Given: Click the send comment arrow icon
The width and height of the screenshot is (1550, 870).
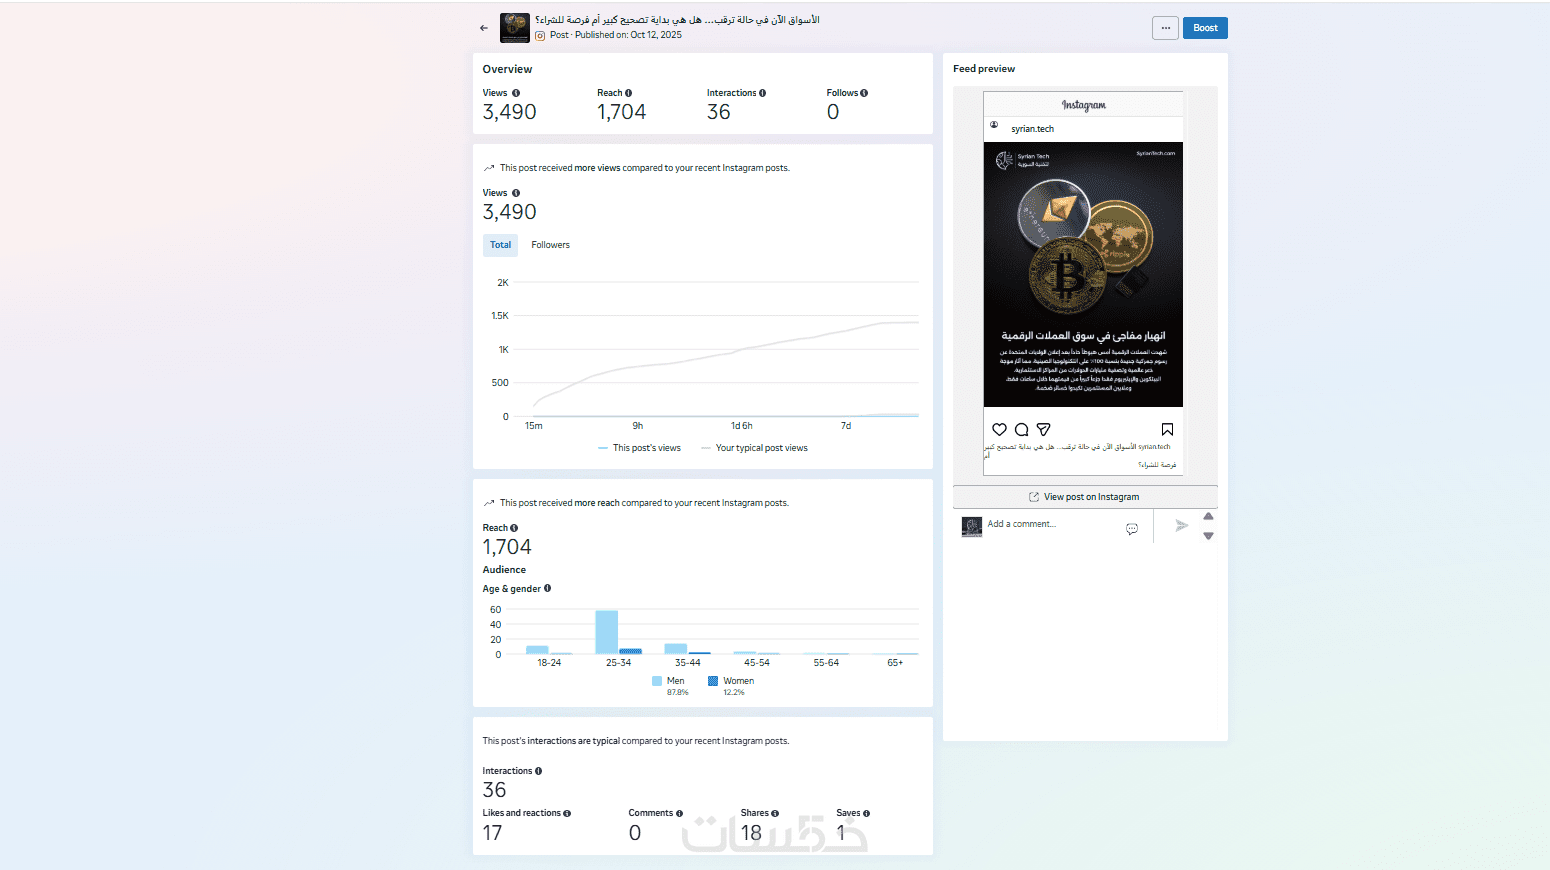Looking at the screenshot, I should point(1181,525).
